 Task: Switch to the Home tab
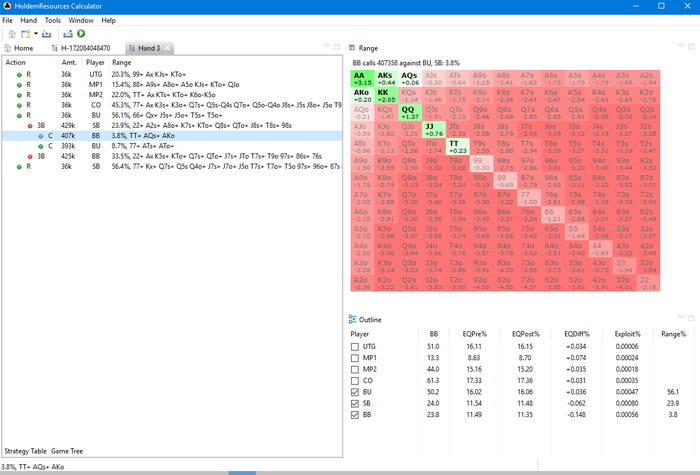(x=19, y=48)
